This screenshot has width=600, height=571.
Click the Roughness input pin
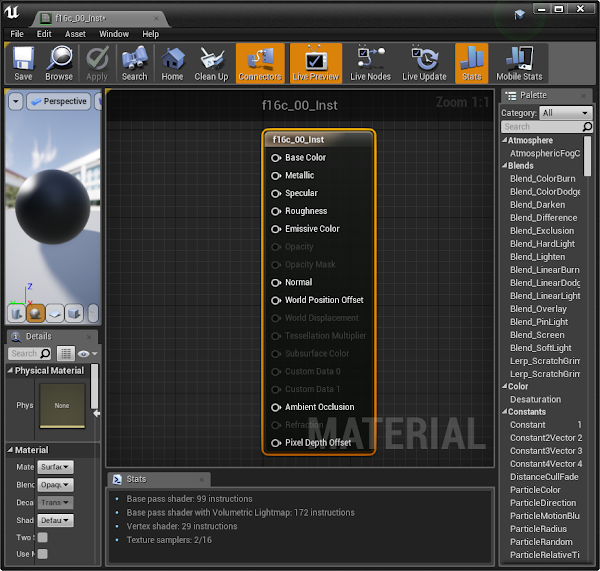pos(276,211)
